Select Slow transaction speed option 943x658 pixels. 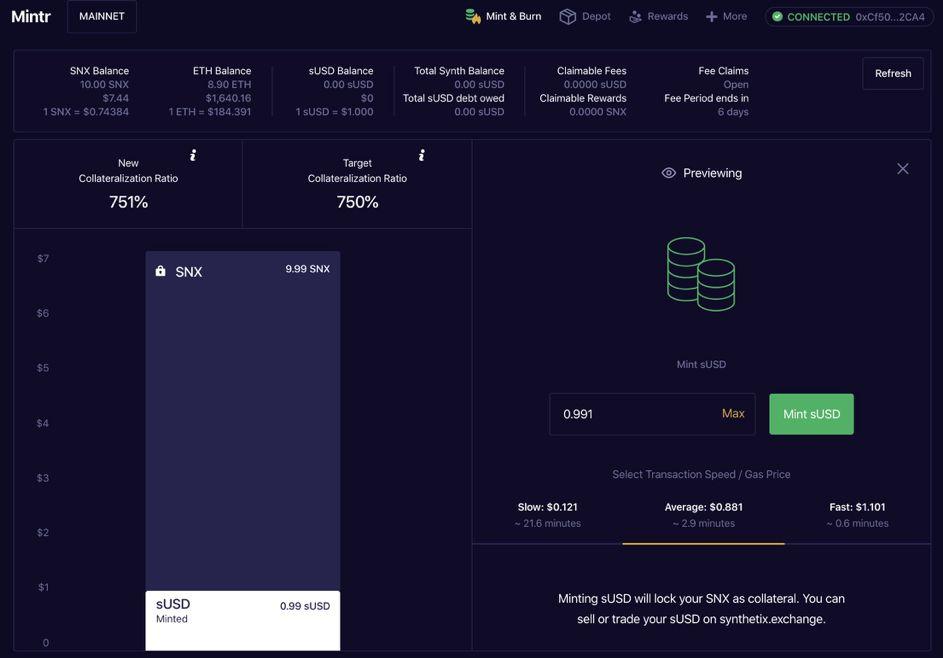click(547, 515)
